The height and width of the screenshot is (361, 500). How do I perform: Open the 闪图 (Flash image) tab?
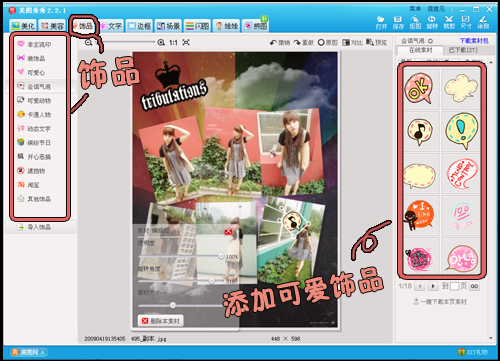197,26
